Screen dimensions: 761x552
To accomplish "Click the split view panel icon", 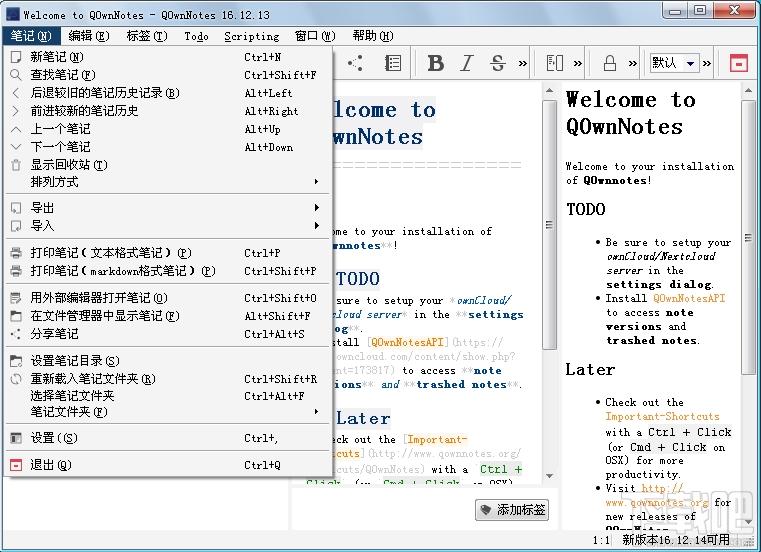I will click(x=555, y=63).
